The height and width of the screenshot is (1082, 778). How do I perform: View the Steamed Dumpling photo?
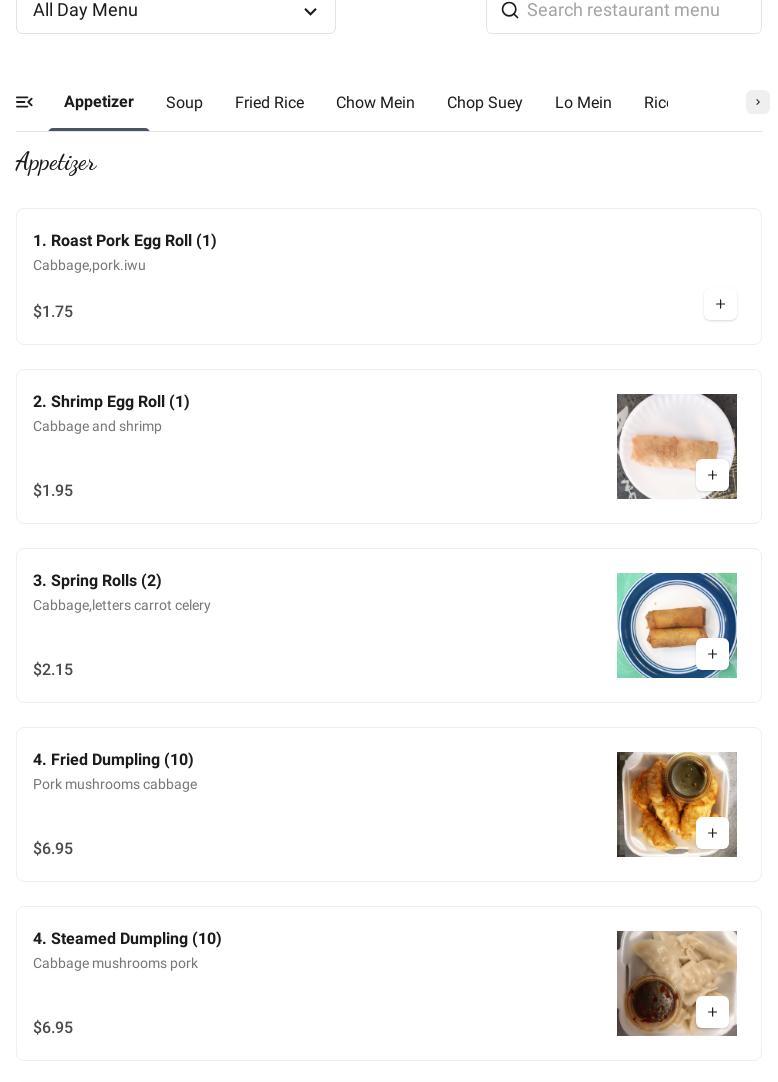click(662, 970)
